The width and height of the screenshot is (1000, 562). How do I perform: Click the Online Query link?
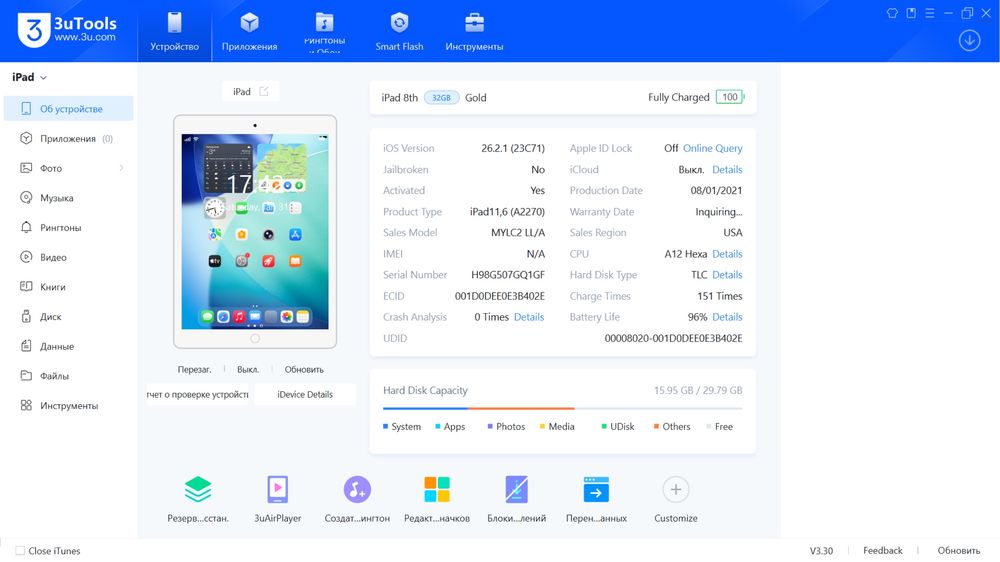point(712,148)
